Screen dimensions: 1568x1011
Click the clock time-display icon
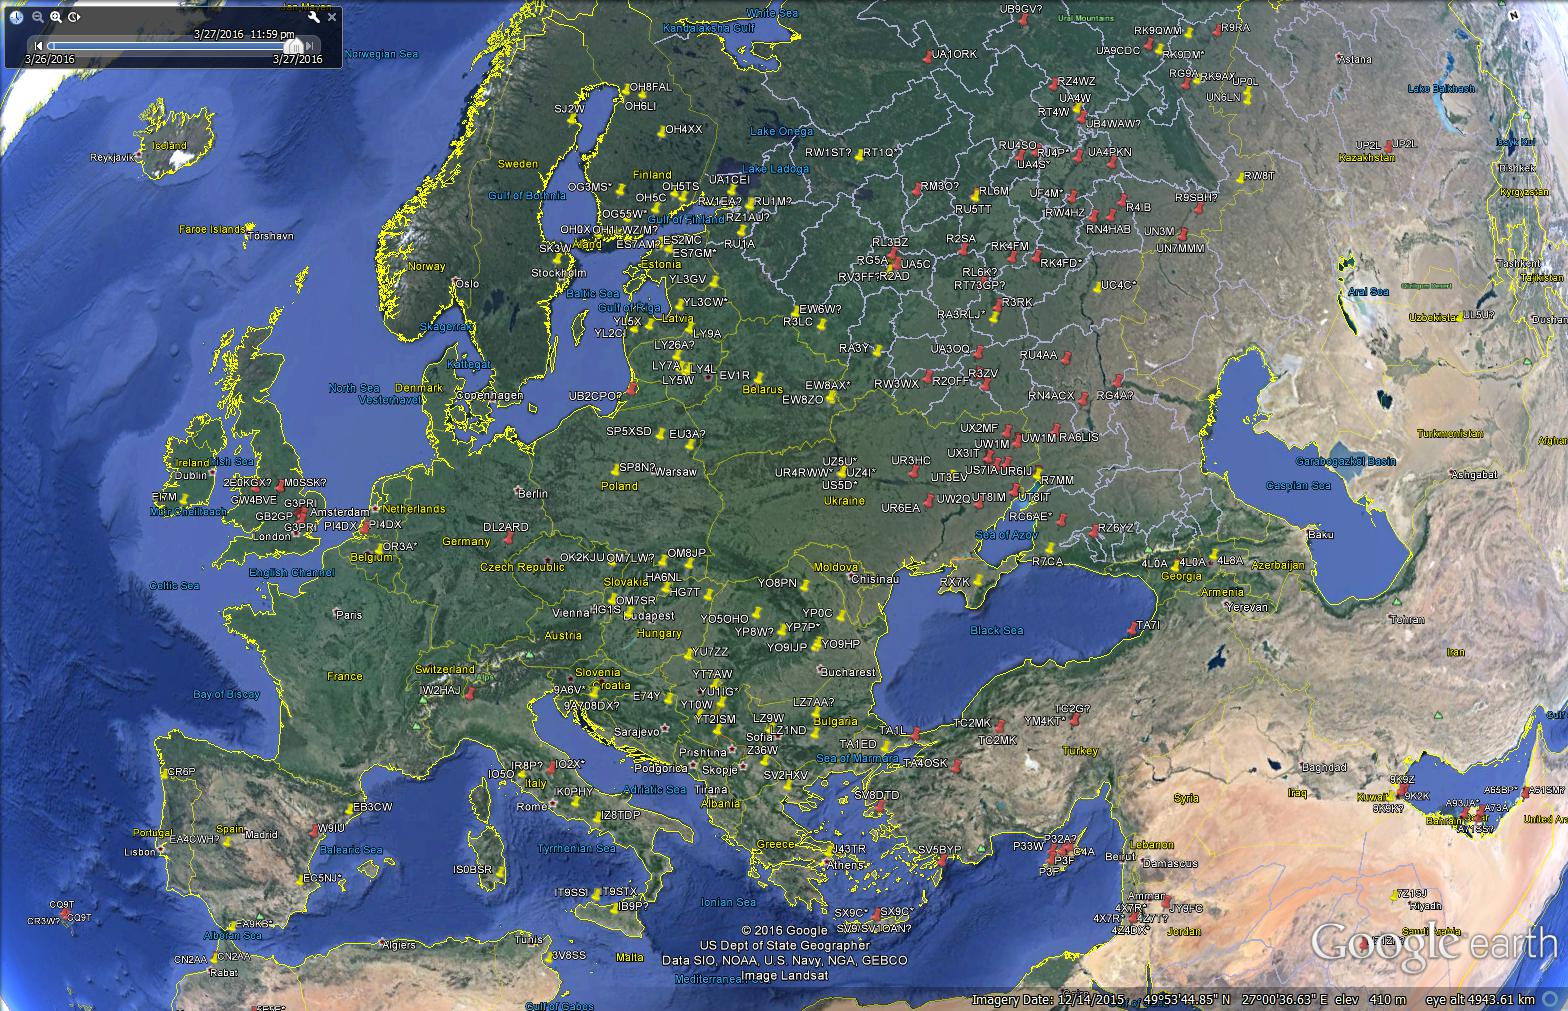point(17,17)
